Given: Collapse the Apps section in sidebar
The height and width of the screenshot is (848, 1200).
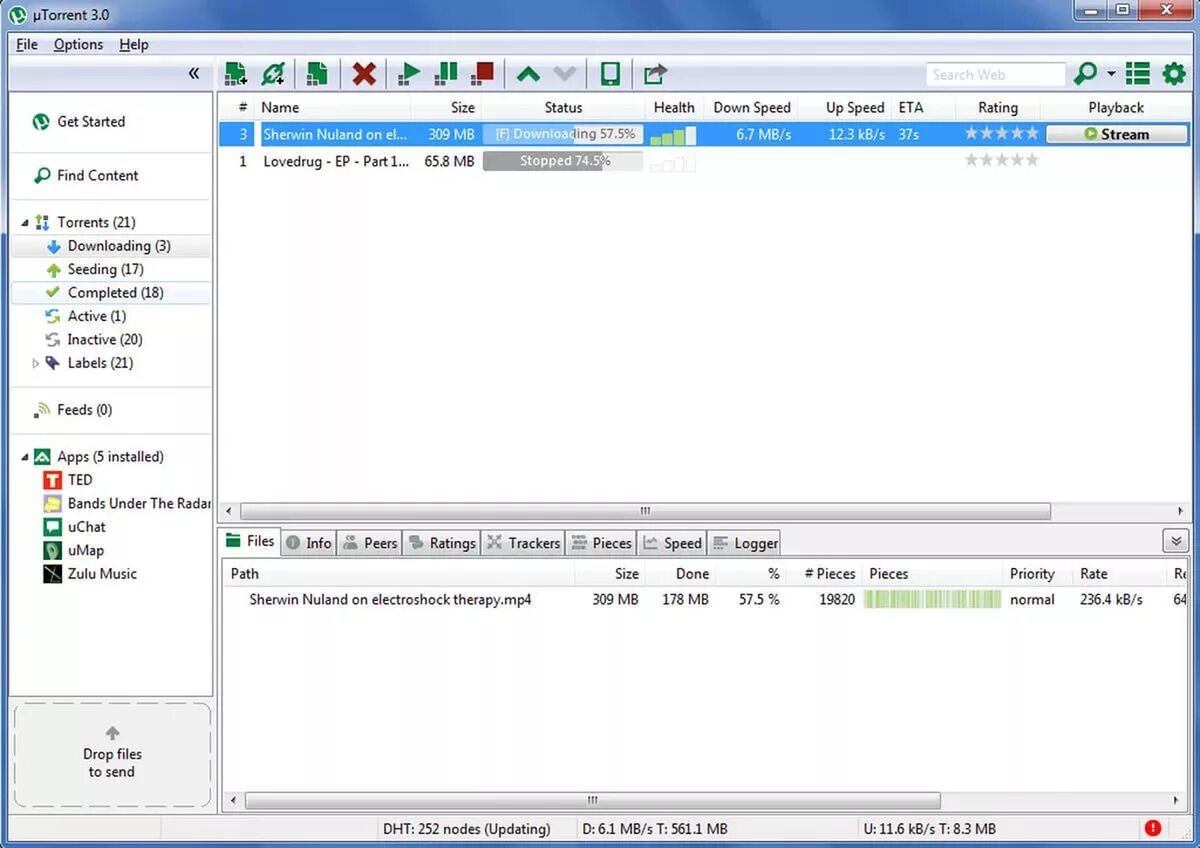Looking at the screenshot, I should (x=24, y=456).
